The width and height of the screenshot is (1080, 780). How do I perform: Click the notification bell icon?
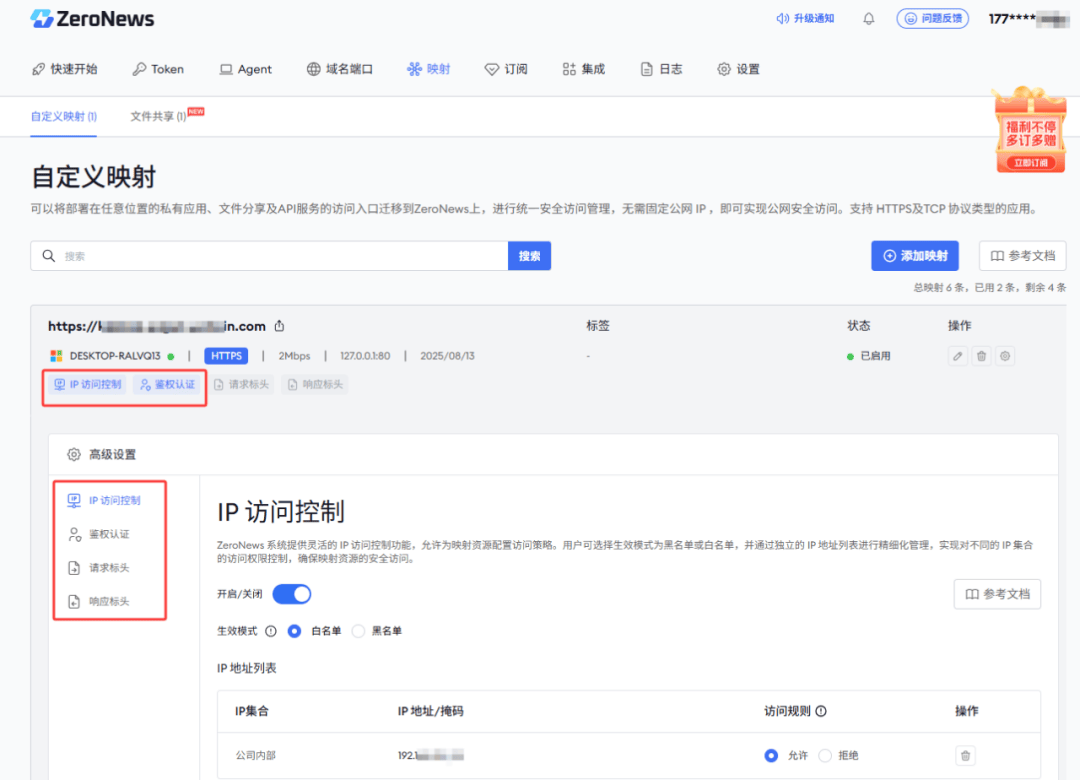point(869,19)
